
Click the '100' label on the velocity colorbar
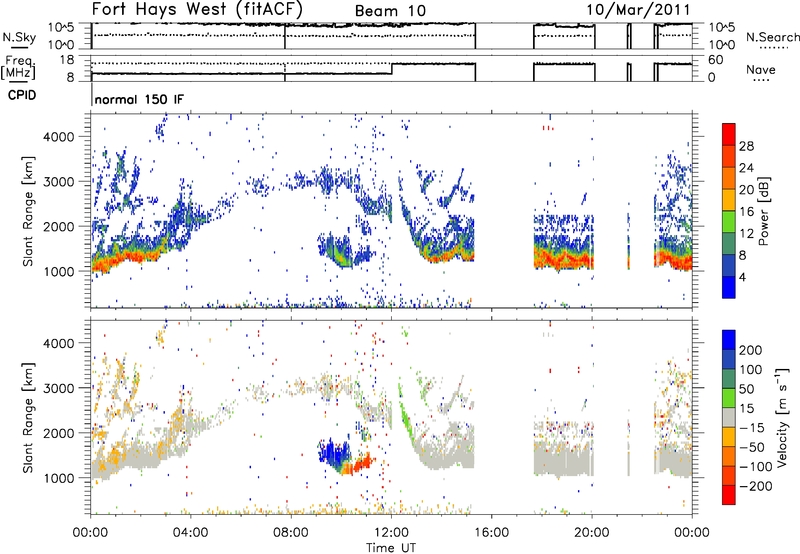751,370
